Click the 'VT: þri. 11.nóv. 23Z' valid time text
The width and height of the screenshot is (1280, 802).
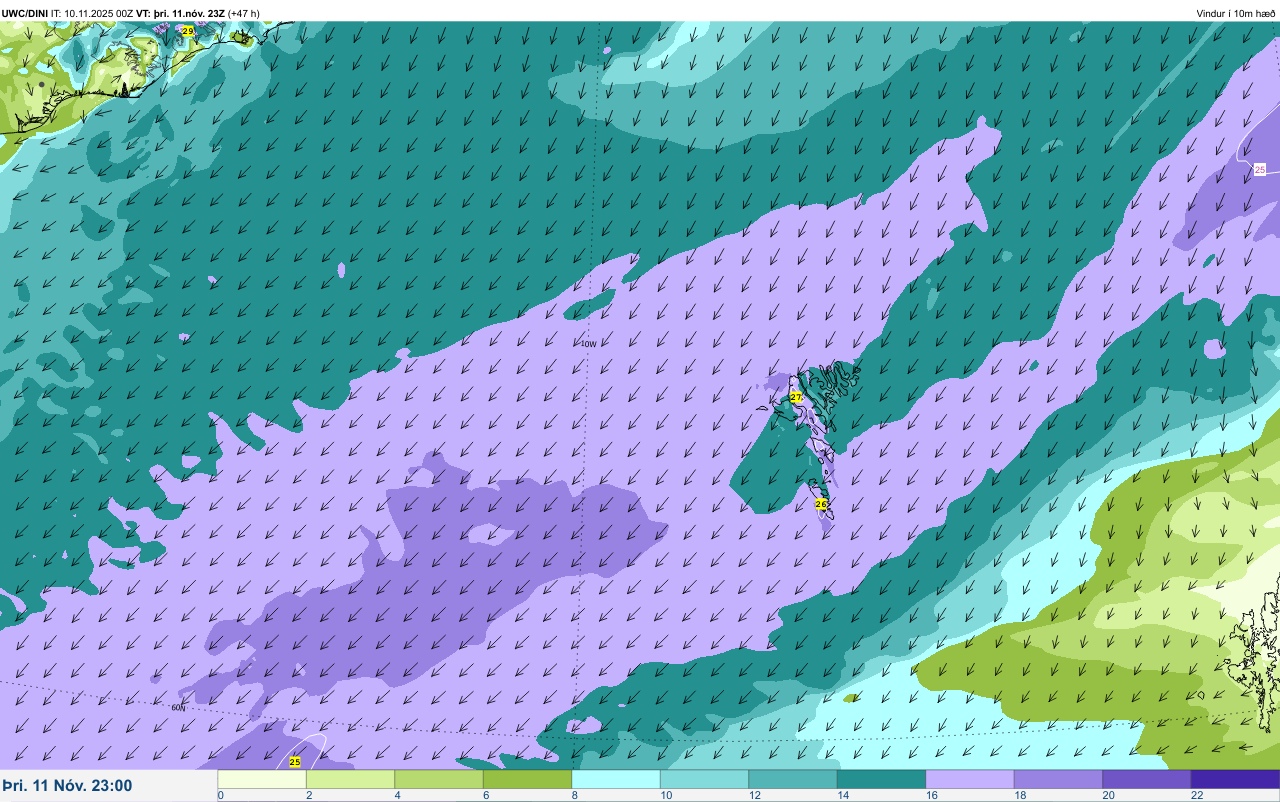[x=181, y=13]
